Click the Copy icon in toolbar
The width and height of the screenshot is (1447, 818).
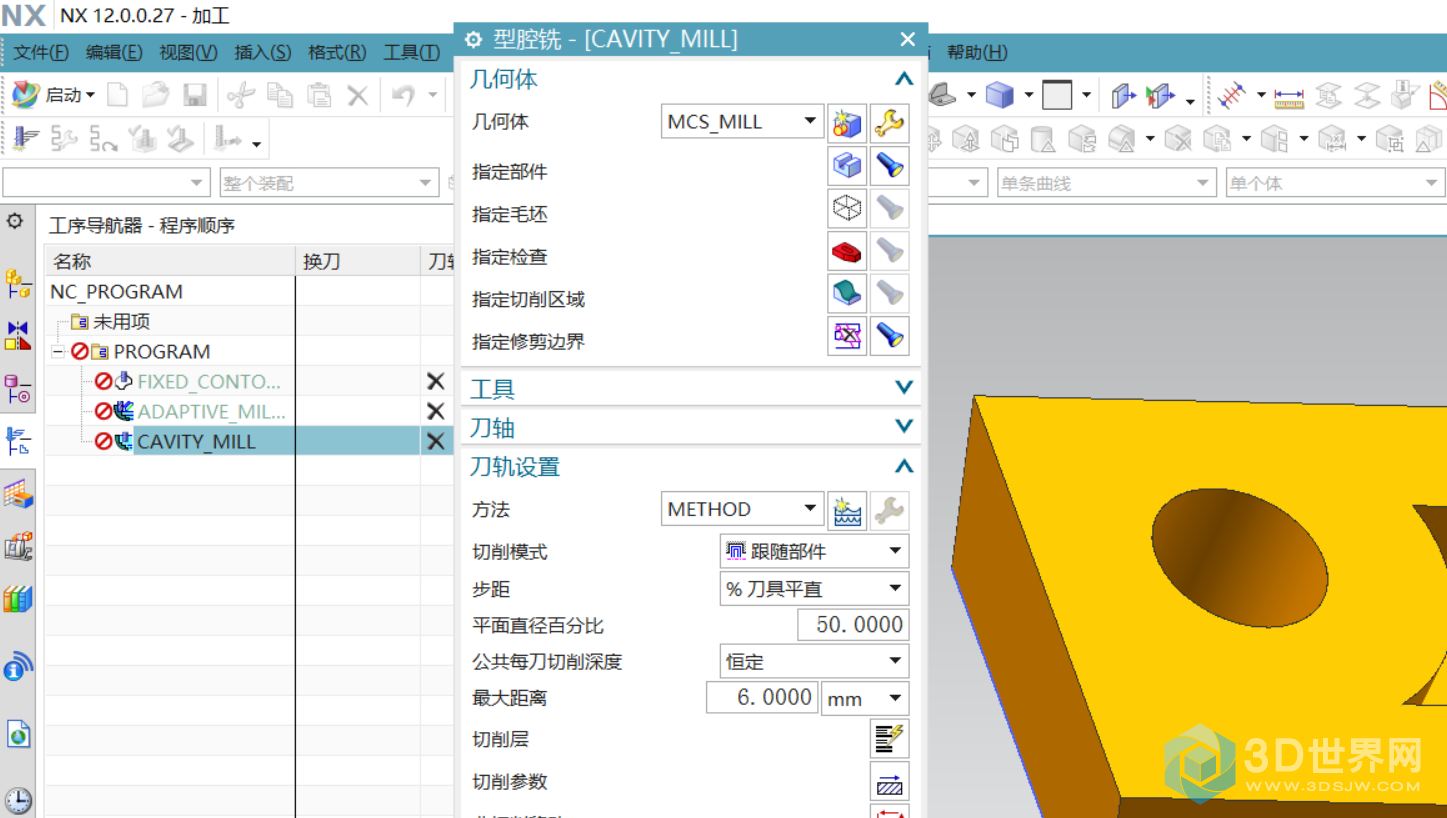(280, 95)
